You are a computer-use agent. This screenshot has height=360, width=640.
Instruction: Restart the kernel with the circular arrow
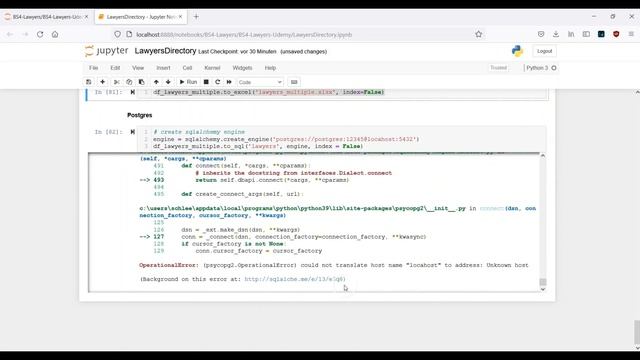tap(218, 82)
